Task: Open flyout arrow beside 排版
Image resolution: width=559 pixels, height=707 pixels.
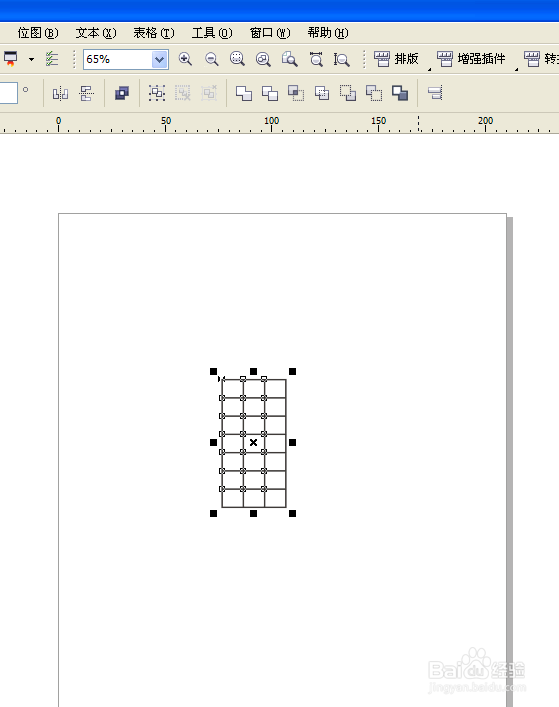Action: tap(429, 69)
